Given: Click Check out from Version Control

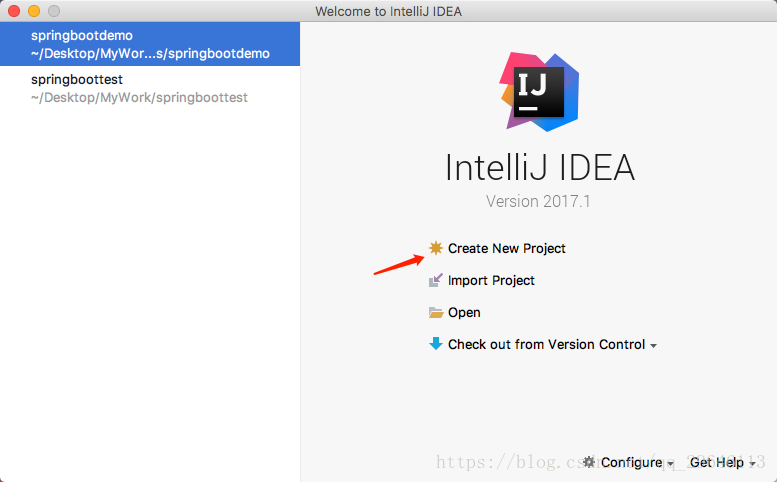Looking at the screenshot, I should point(546,344).
